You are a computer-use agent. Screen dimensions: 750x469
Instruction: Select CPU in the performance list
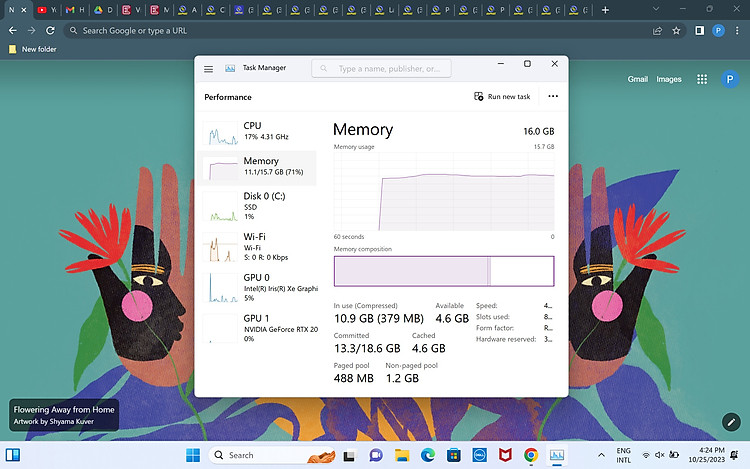pos(257,132)
